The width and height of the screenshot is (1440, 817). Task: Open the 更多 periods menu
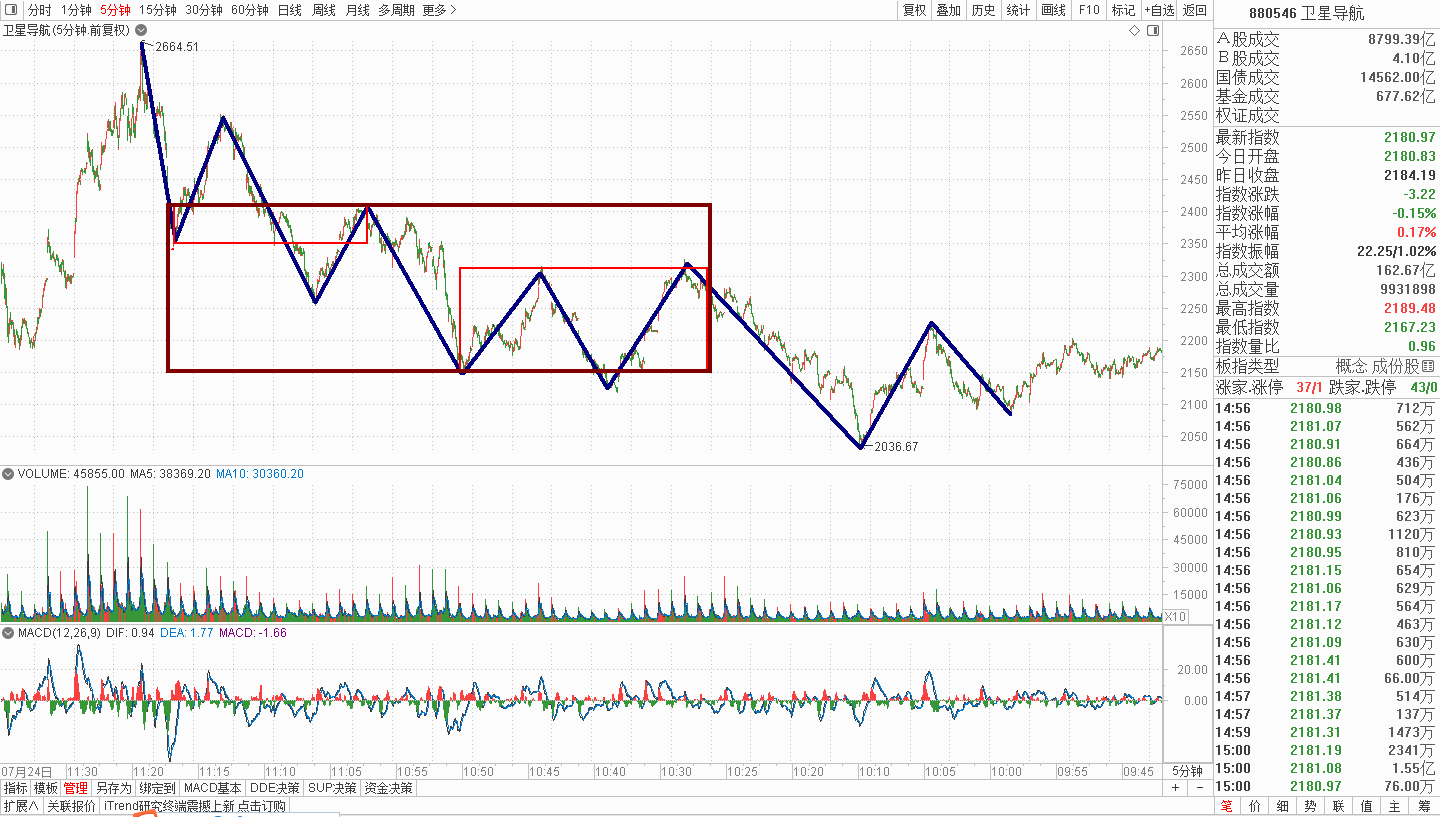[439, 10]
